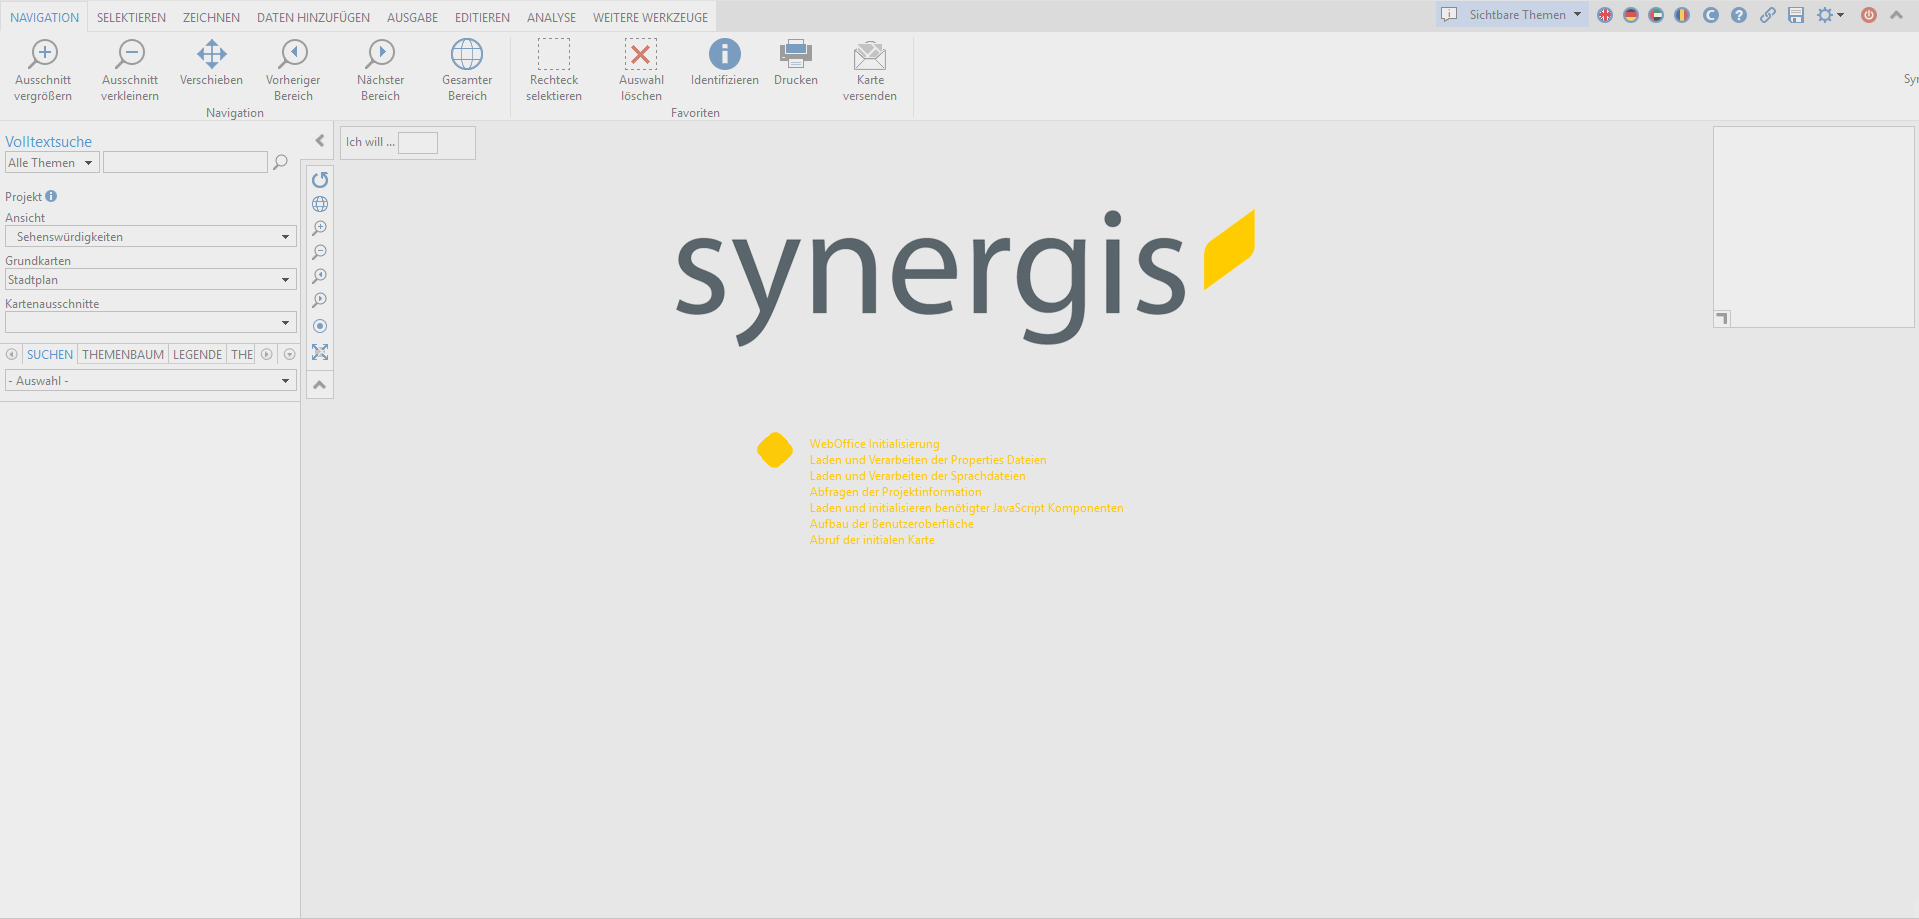Click the refresh icon on map toolbar
The width and height of the screenshot is (1919, 919).
coord(319,180)
